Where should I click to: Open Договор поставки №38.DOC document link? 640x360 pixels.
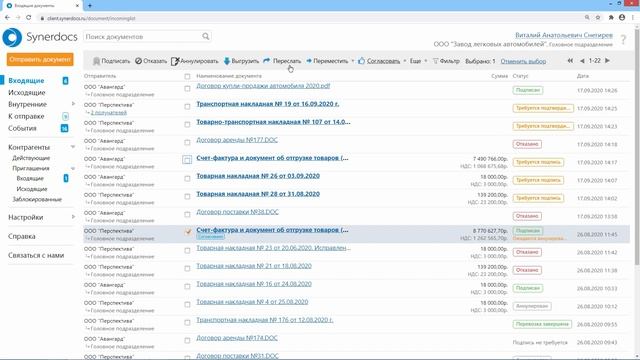coord(238,212)
